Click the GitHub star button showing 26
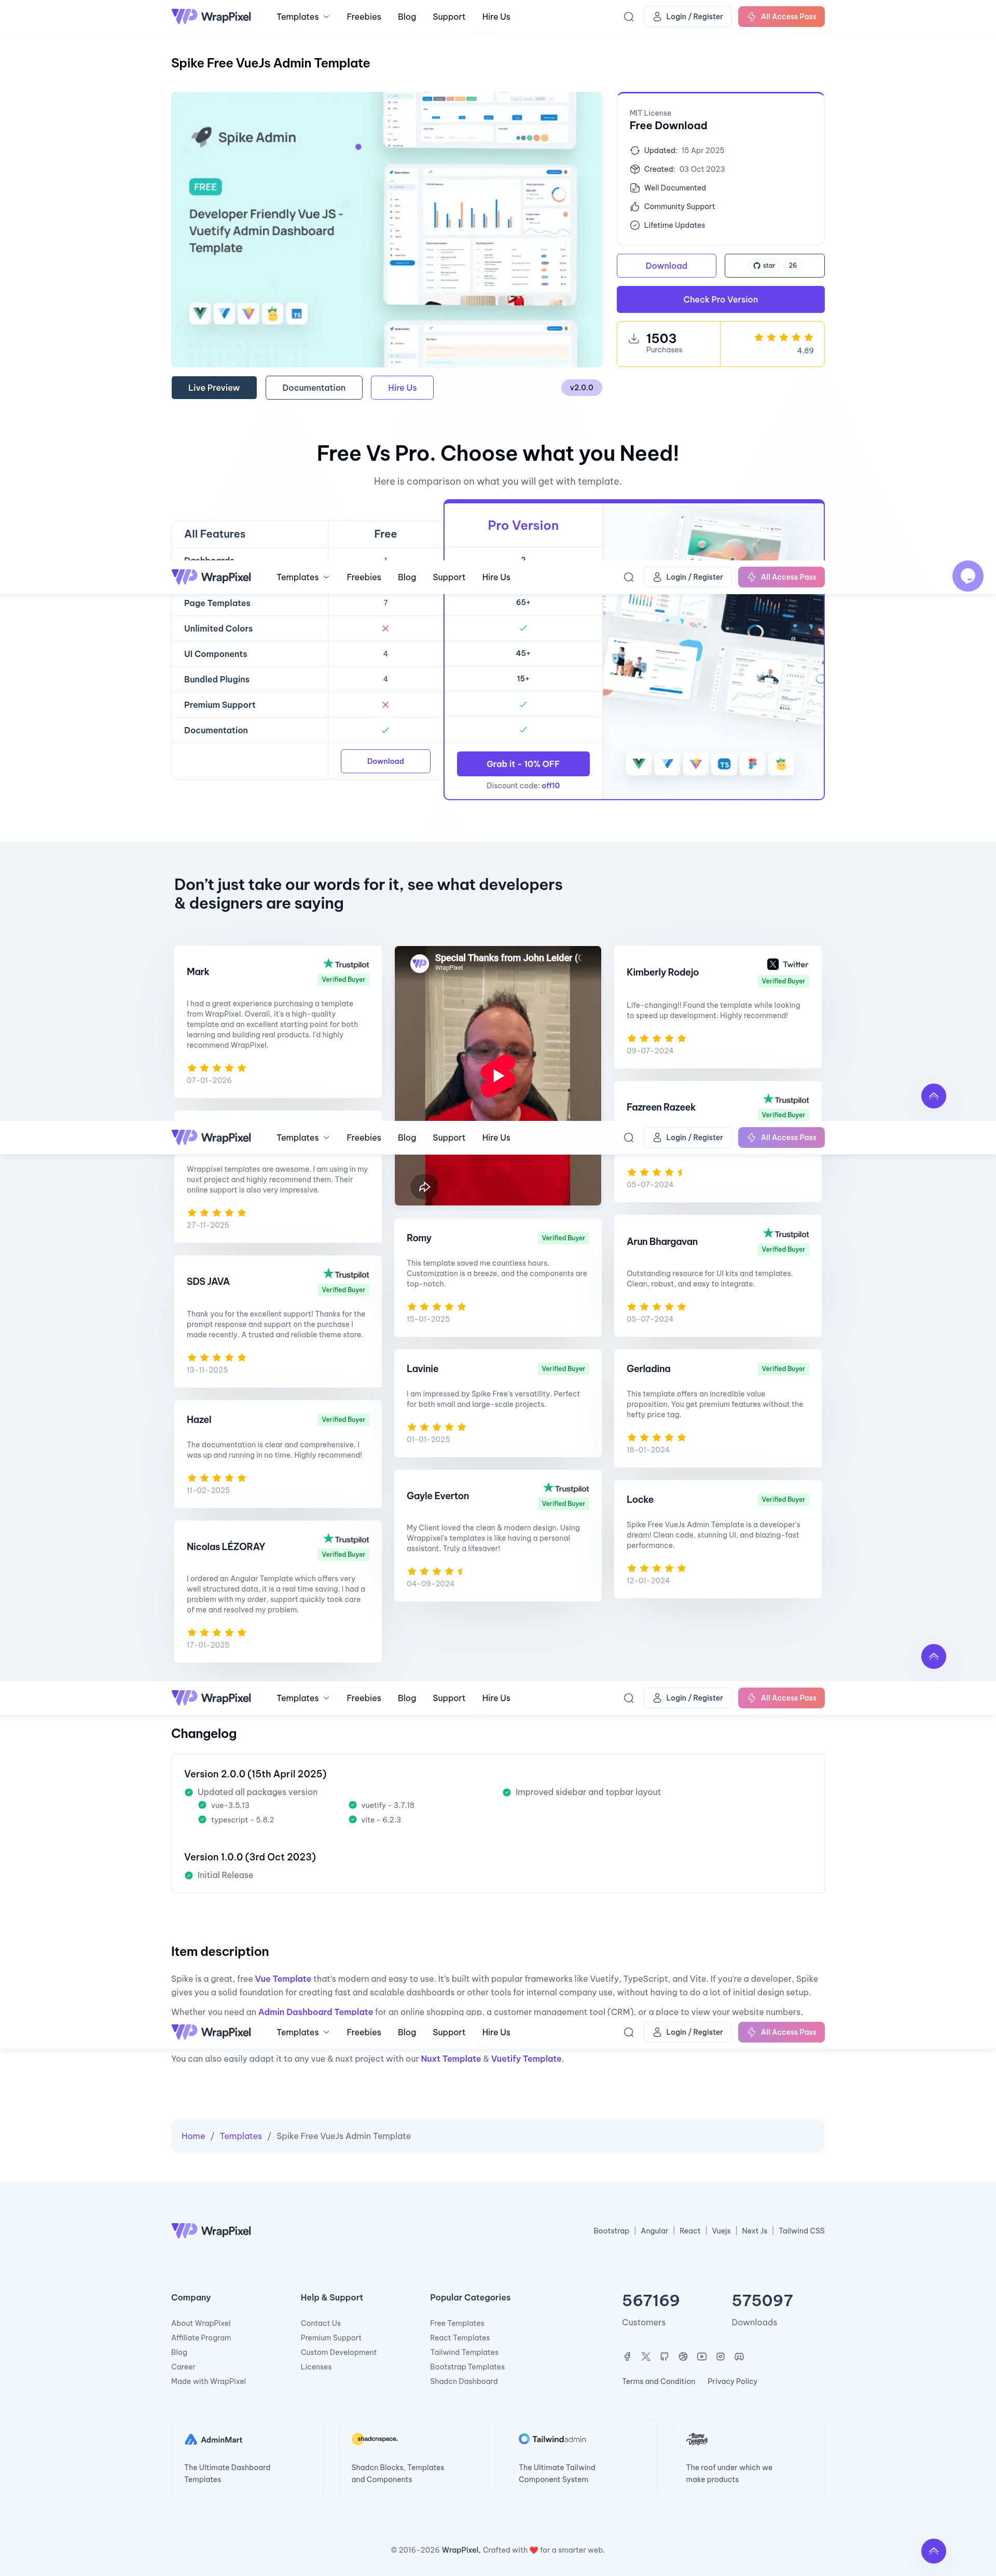The image size is (996, 2576). [x=774, y=266]
